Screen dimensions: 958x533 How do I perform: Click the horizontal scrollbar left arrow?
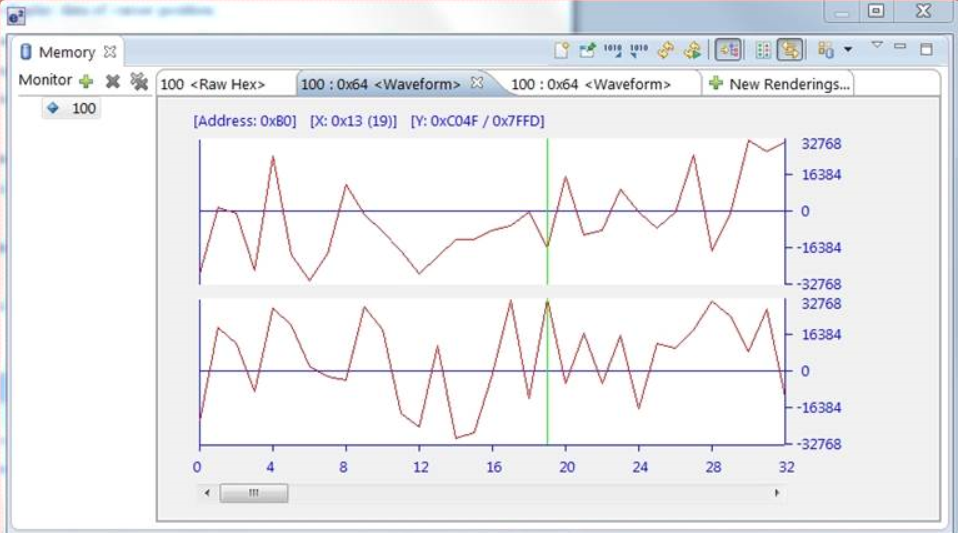(x=207, y=493)
